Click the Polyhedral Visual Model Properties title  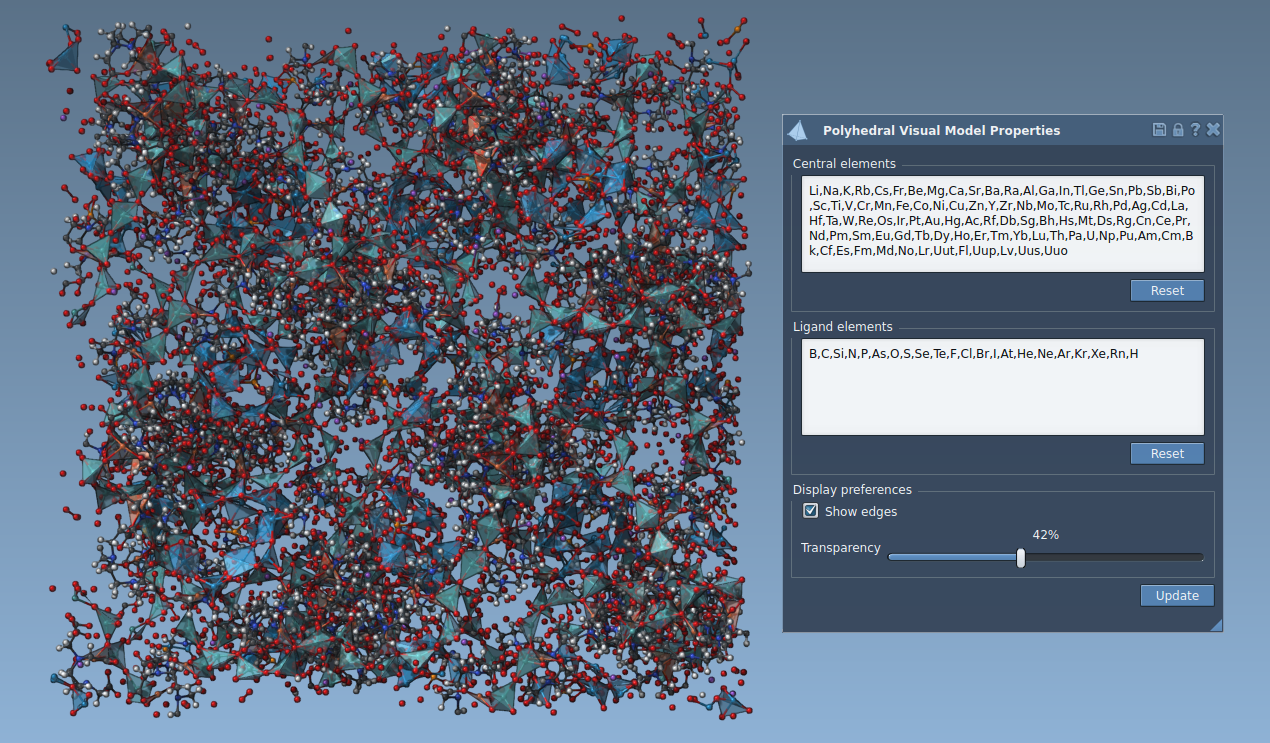click(941, 131)
